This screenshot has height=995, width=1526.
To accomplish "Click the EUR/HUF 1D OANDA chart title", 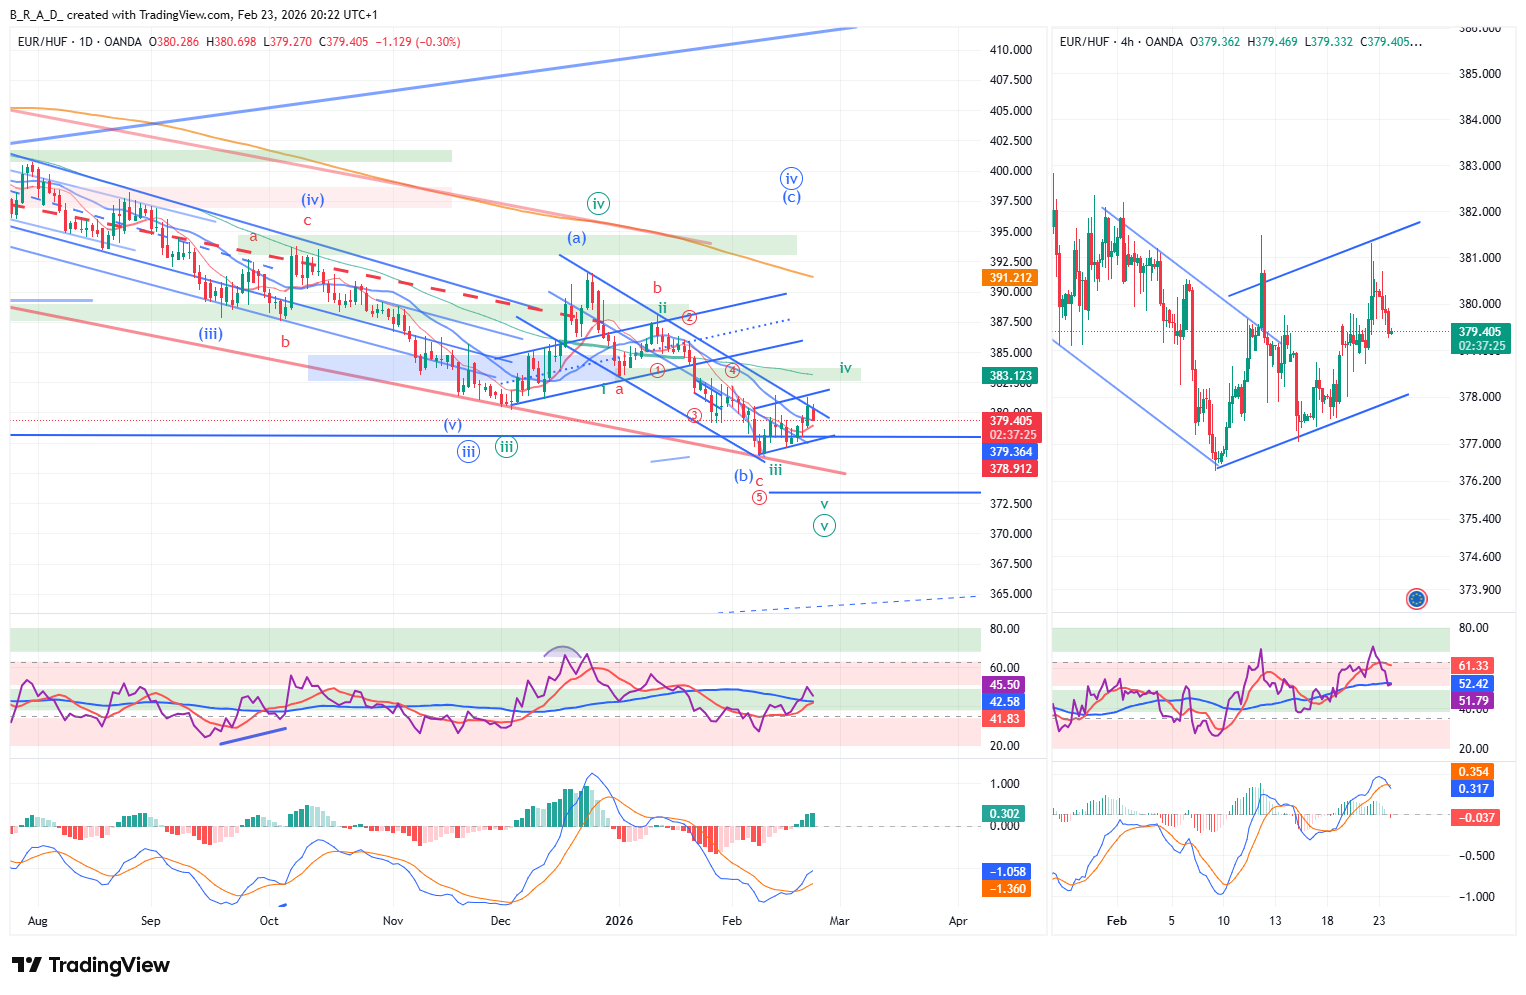I will [80, 42].
